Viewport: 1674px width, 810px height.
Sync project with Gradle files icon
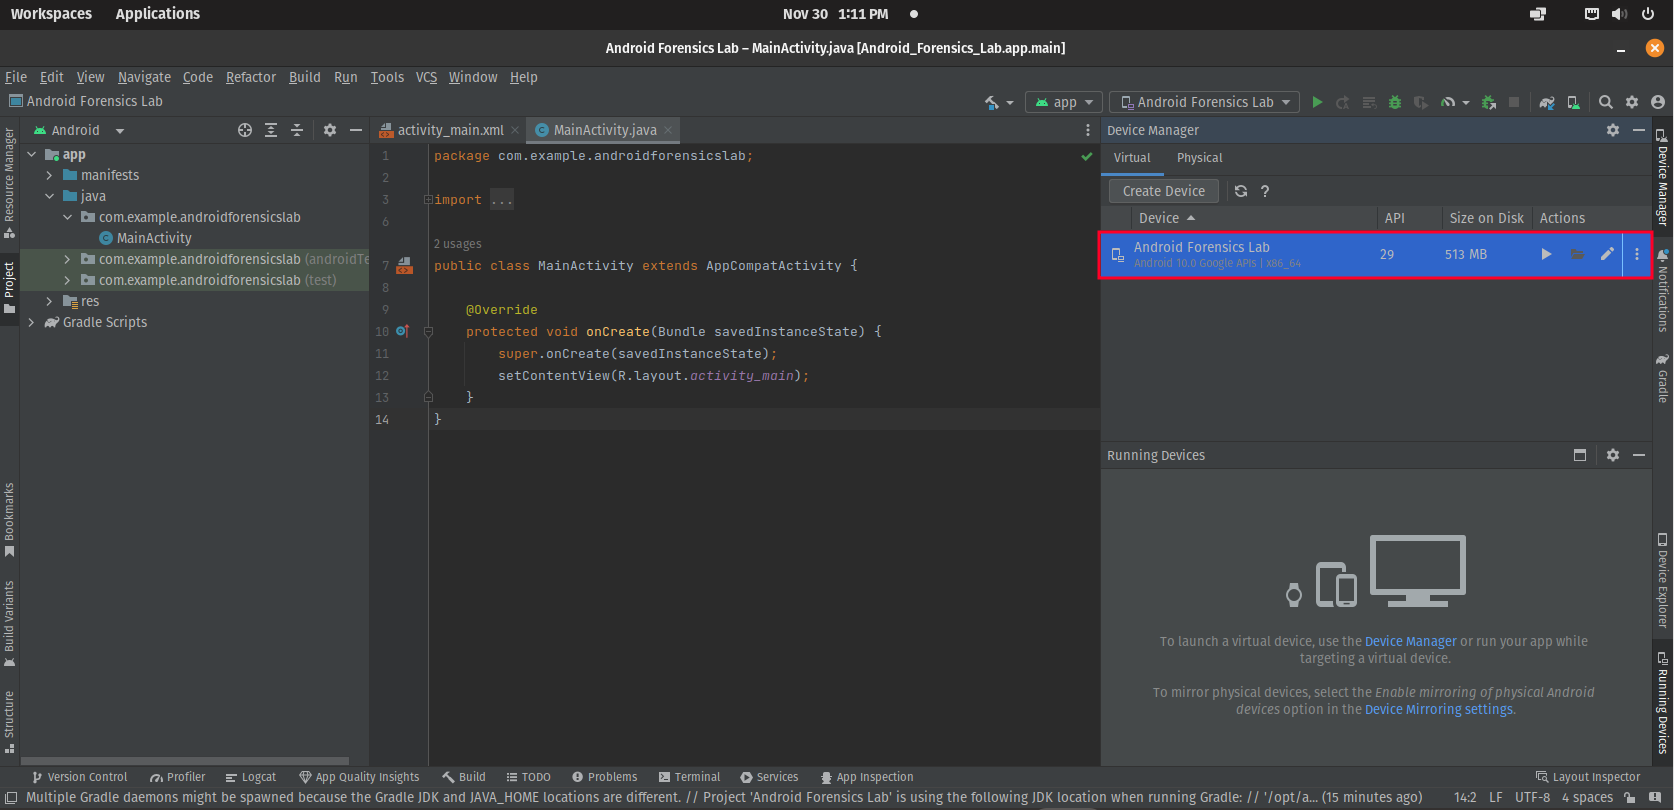1547,102
